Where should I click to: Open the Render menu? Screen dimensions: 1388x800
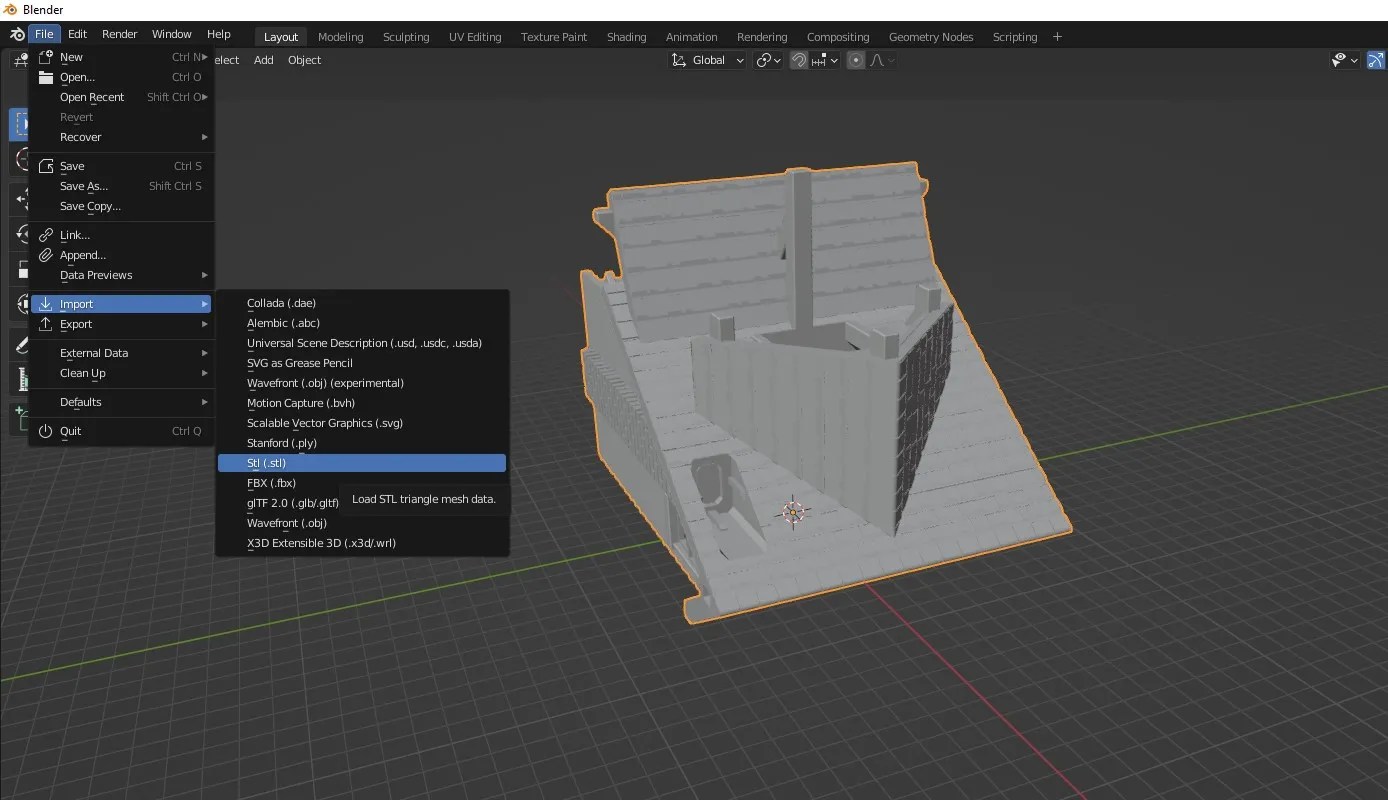119,34
